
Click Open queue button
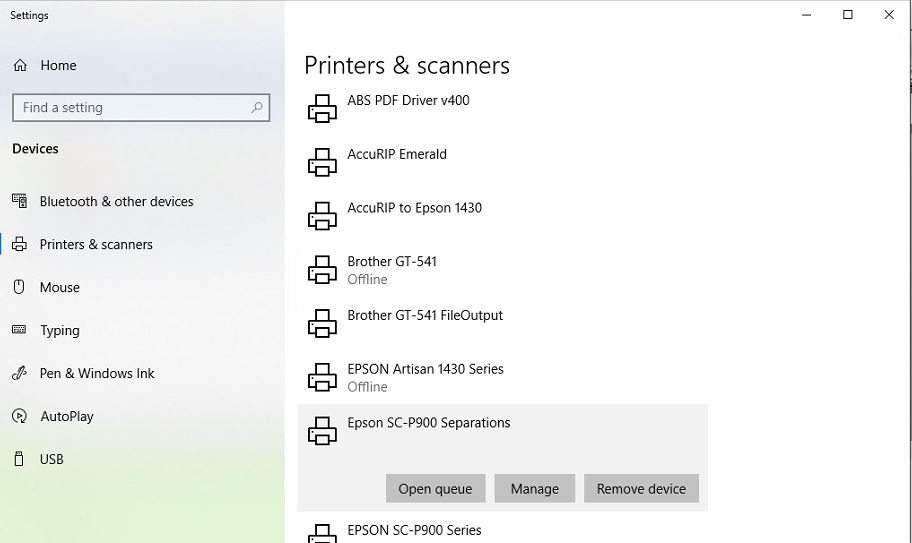(435, 488)
